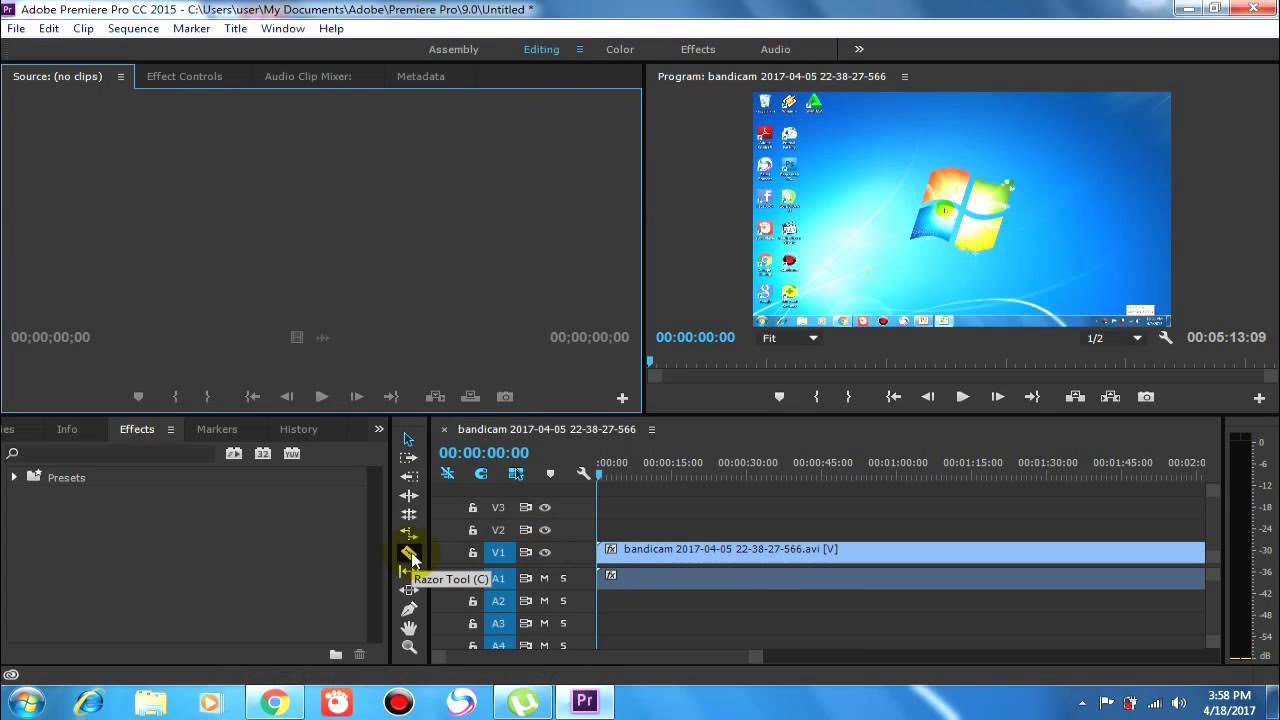Viewport: 1280px width, 720px height.
Task: Open History panel tab
Action: (298, 429)
